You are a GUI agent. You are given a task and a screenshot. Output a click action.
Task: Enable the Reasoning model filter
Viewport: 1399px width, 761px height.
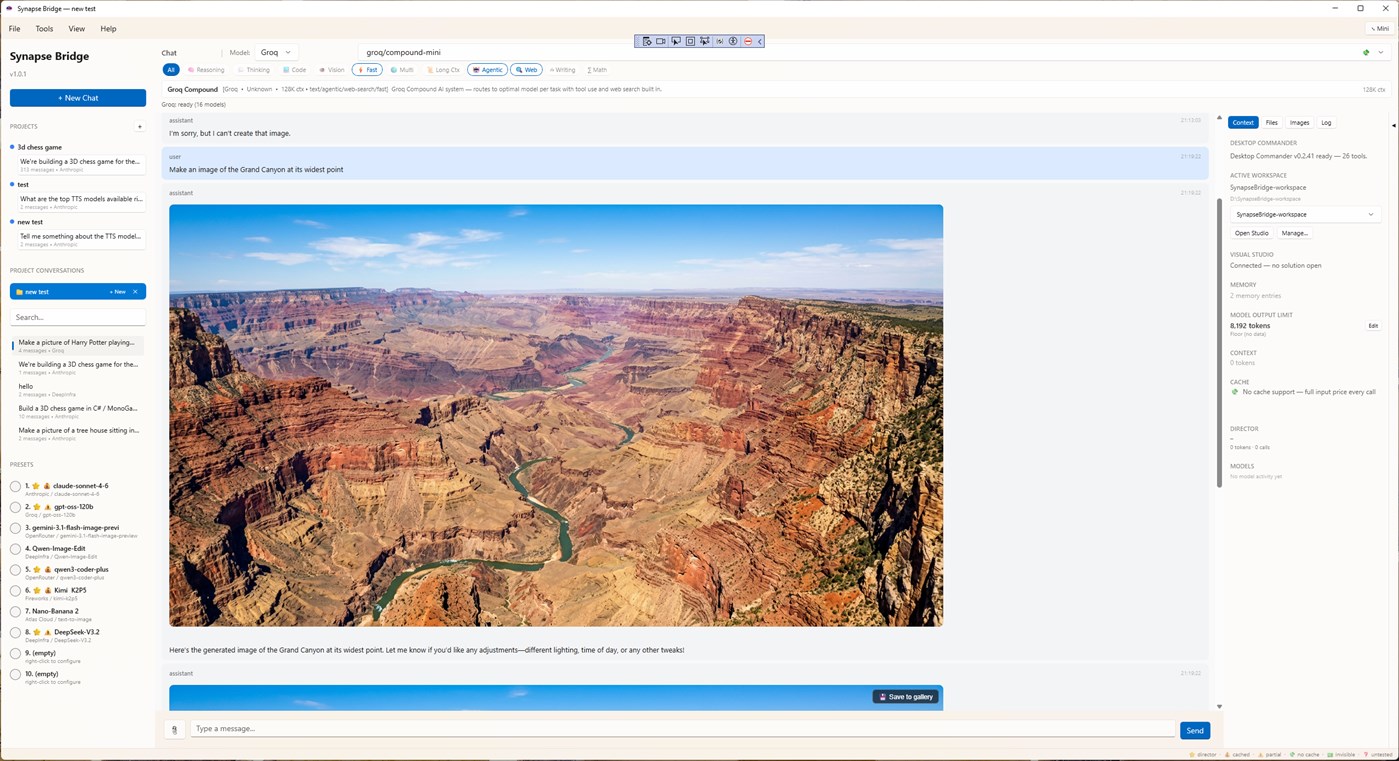[206, 70]
